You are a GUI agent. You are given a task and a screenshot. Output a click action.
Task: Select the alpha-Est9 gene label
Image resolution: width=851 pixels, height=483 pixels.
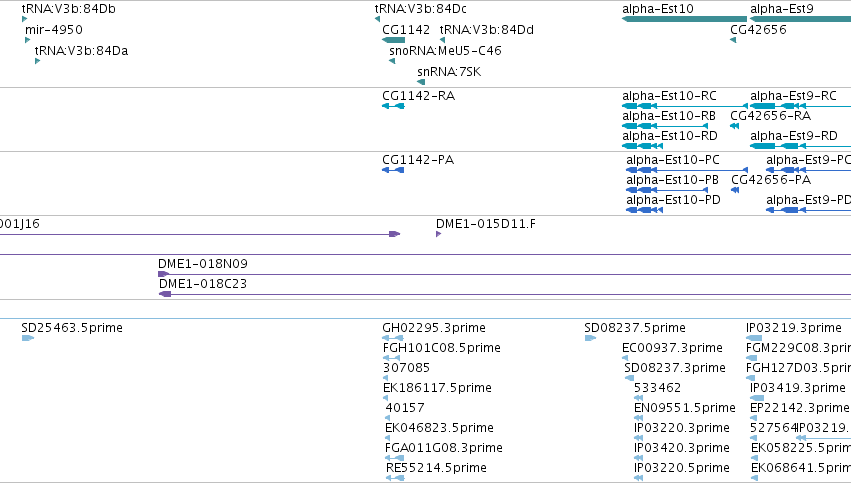click(782, 9)
